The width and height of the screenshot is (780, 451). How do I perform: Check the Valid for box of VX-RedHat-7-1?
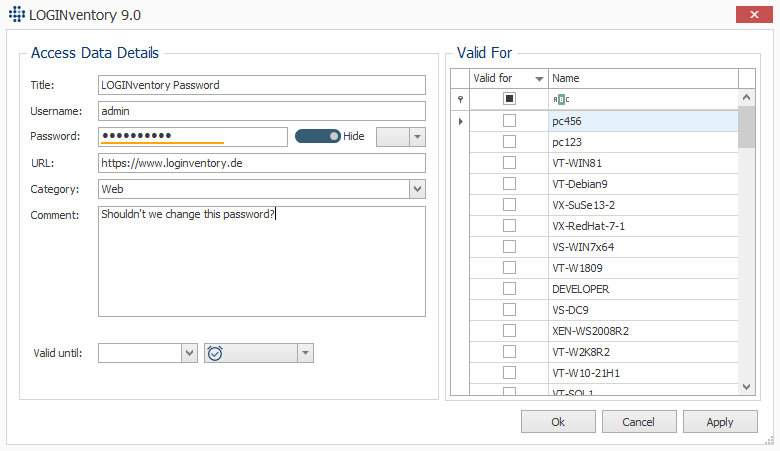pyautogui.click(x=509, y=226)
